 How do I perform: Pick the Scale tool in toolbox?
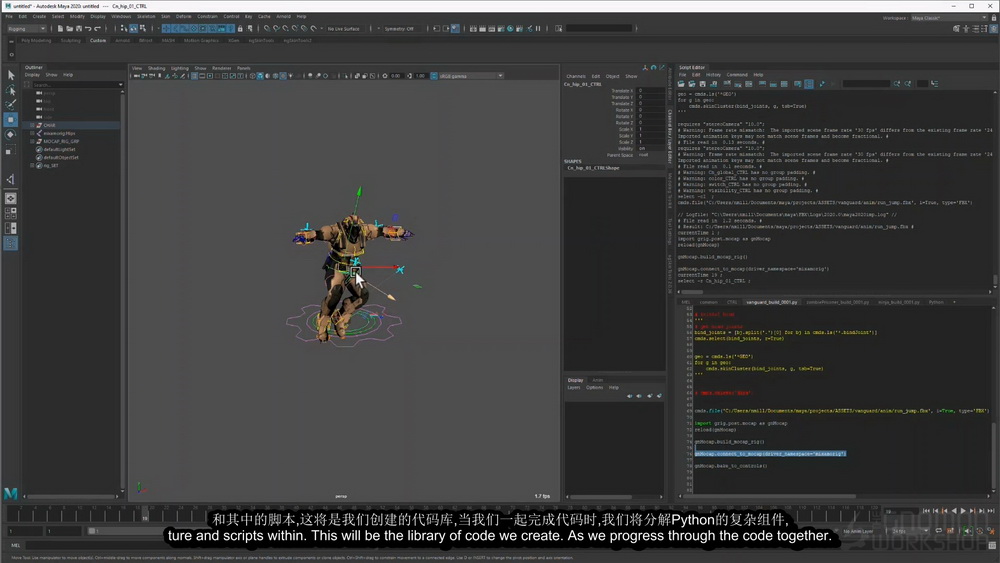(x=11, y=150)
